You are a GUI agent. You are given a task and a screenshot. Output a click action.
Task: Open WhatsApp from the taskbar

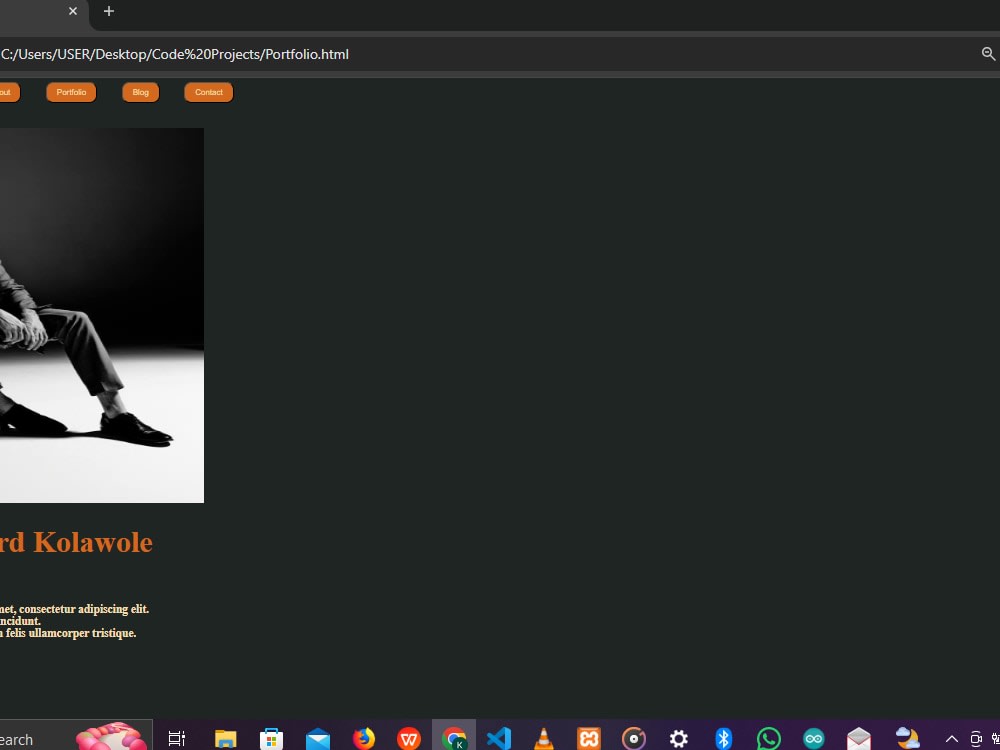click(768, 739)
